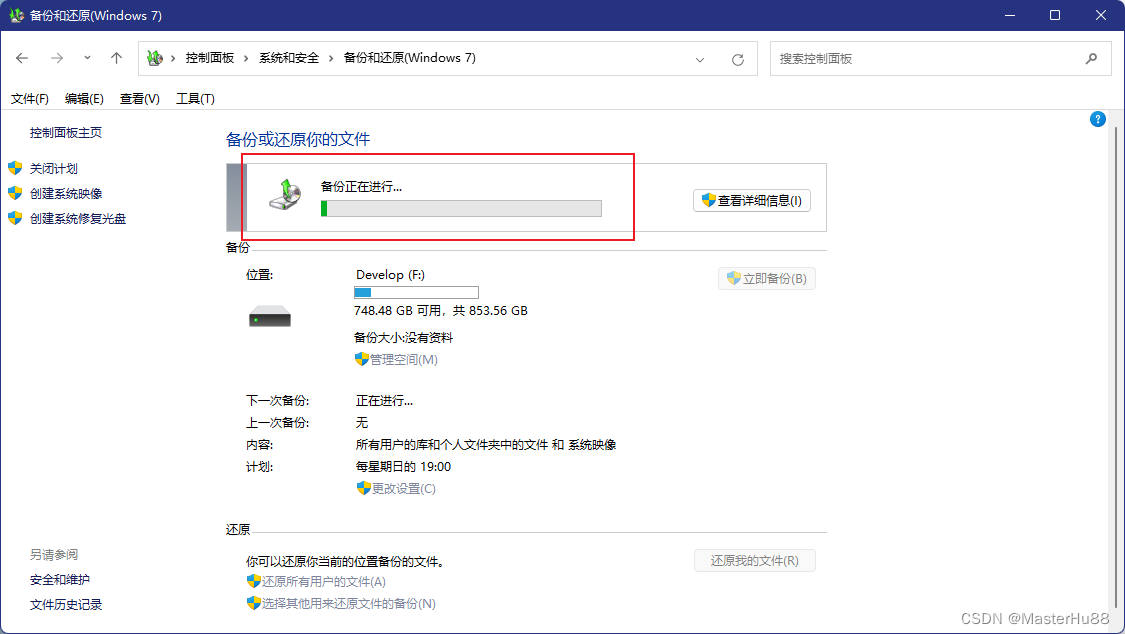This screenshot has height=634, width=1125.
Task: Maximize the window
Action: [1055, 15]
